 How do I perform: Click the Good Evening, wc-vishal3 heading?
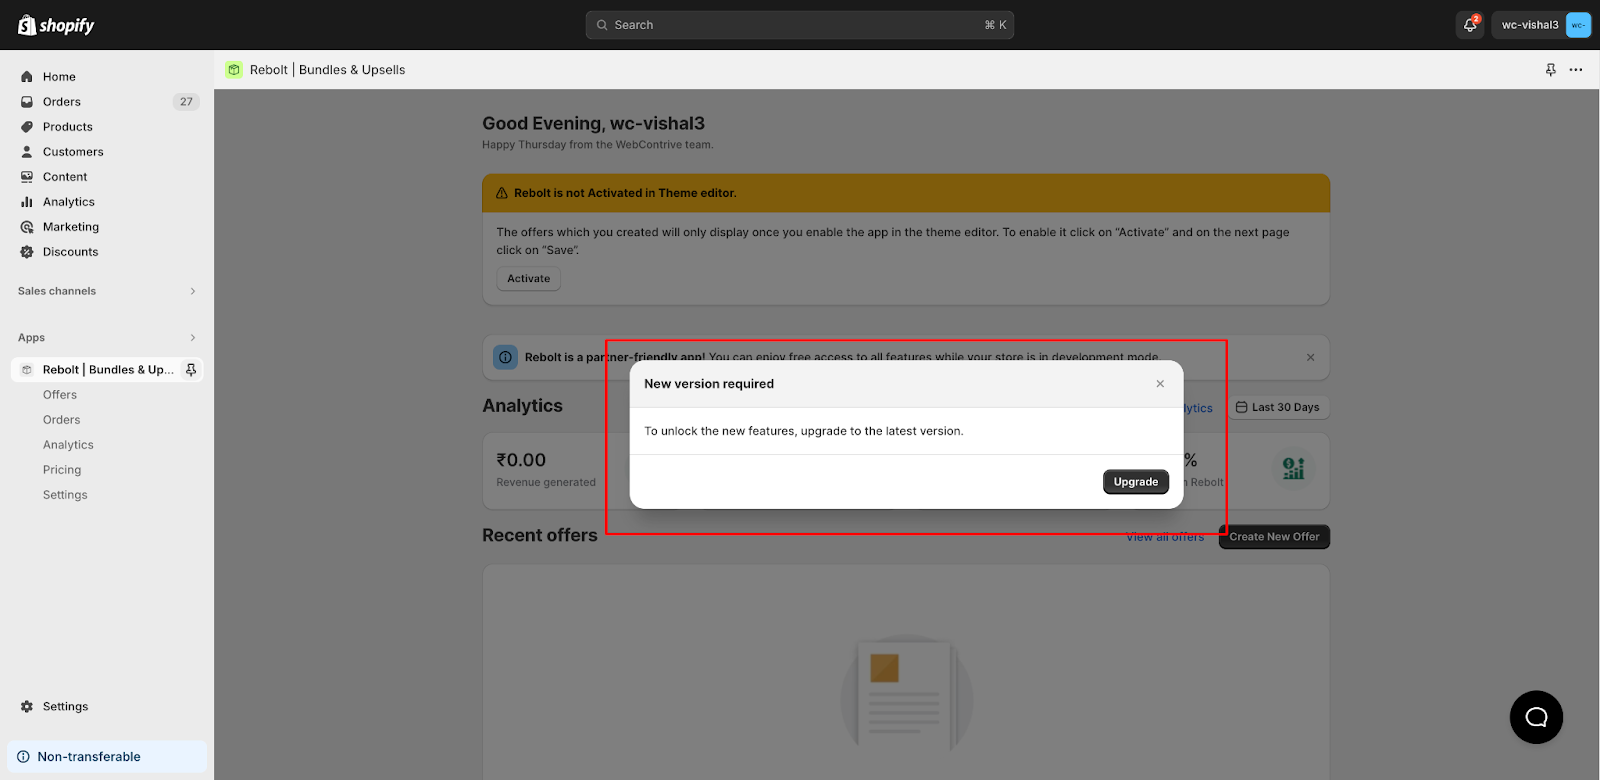pyautogui.click(x=593, y=123)
